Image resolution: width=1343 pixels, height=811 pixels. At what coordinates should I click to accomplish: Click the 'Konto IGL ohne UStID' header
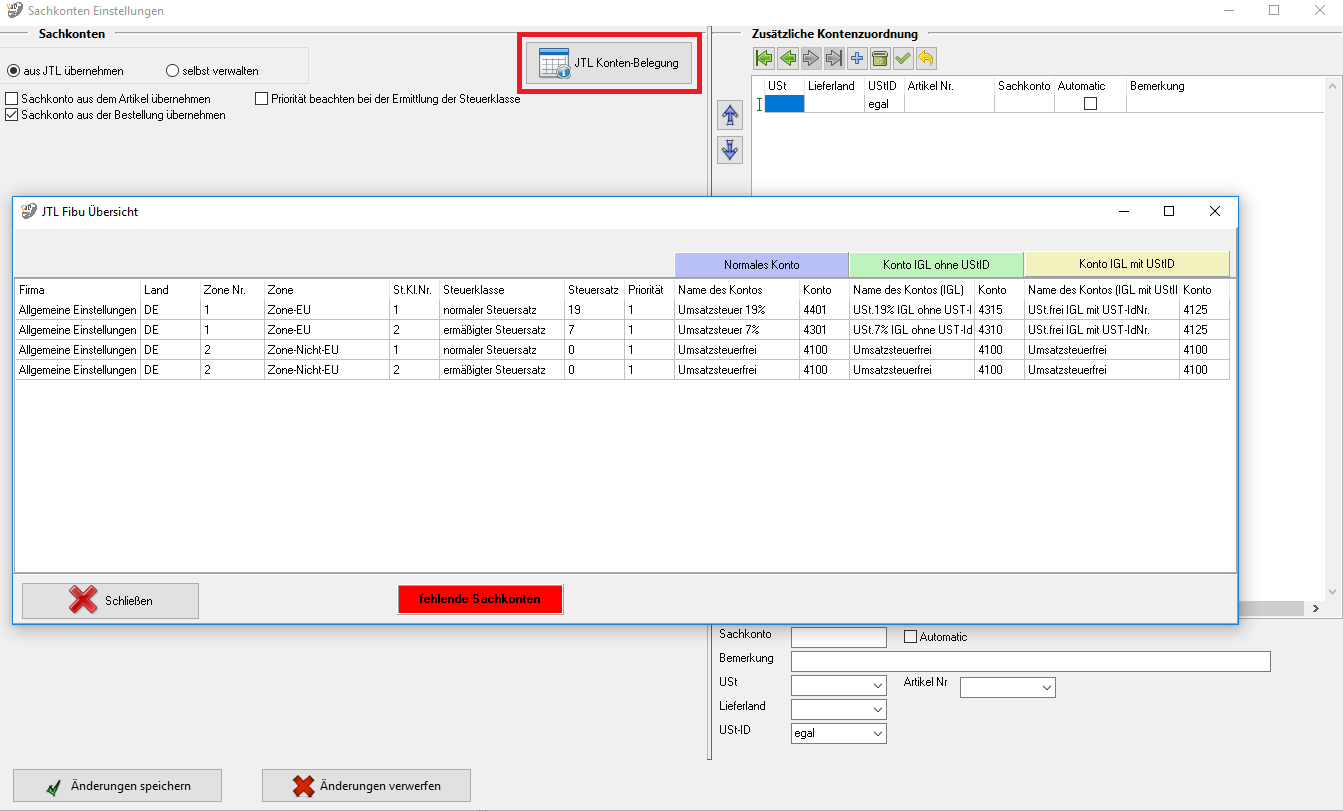coord(935,265)
